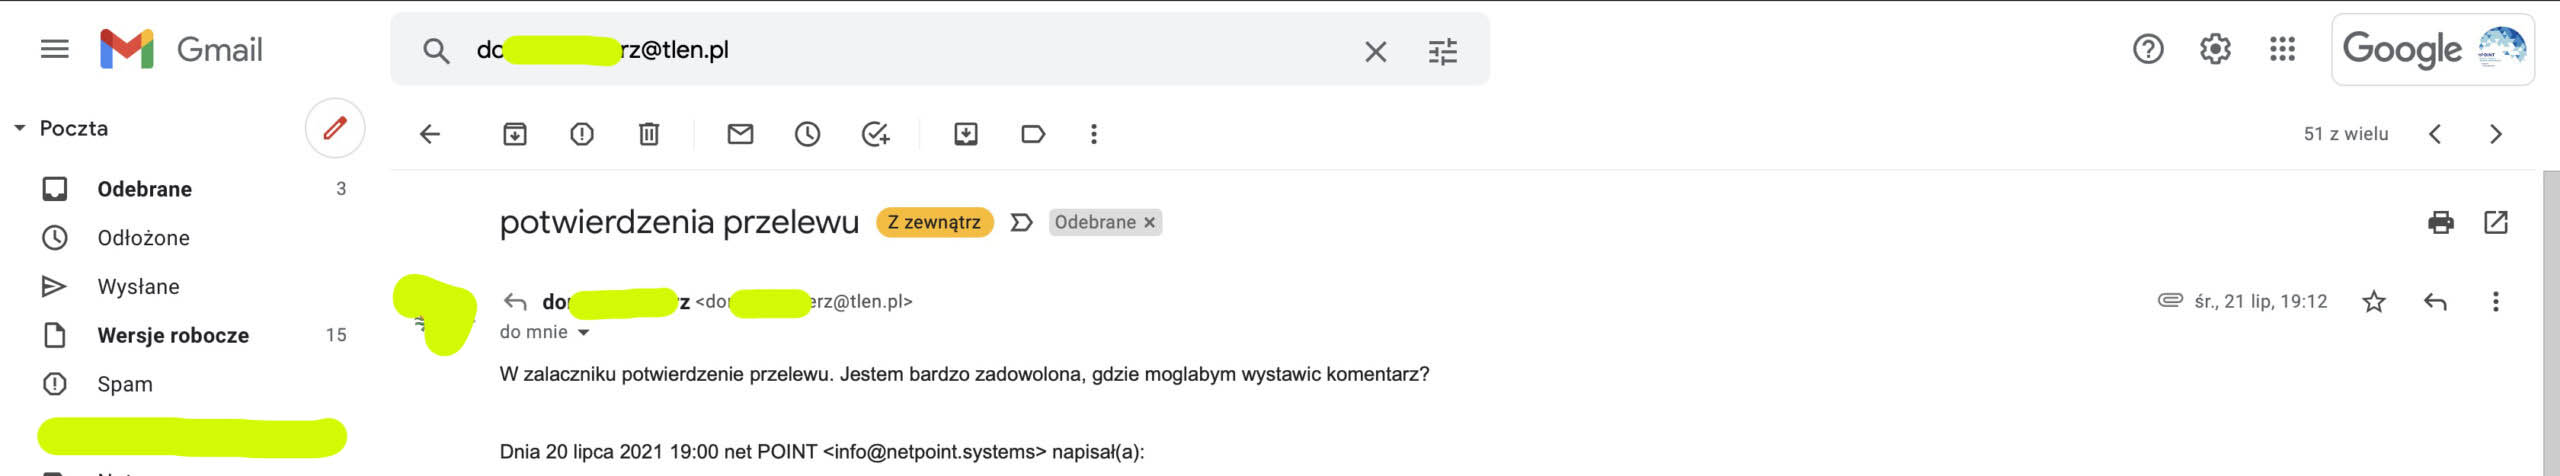Open the Labels tag icon

pyautogui.click(x=1033, y=134)
